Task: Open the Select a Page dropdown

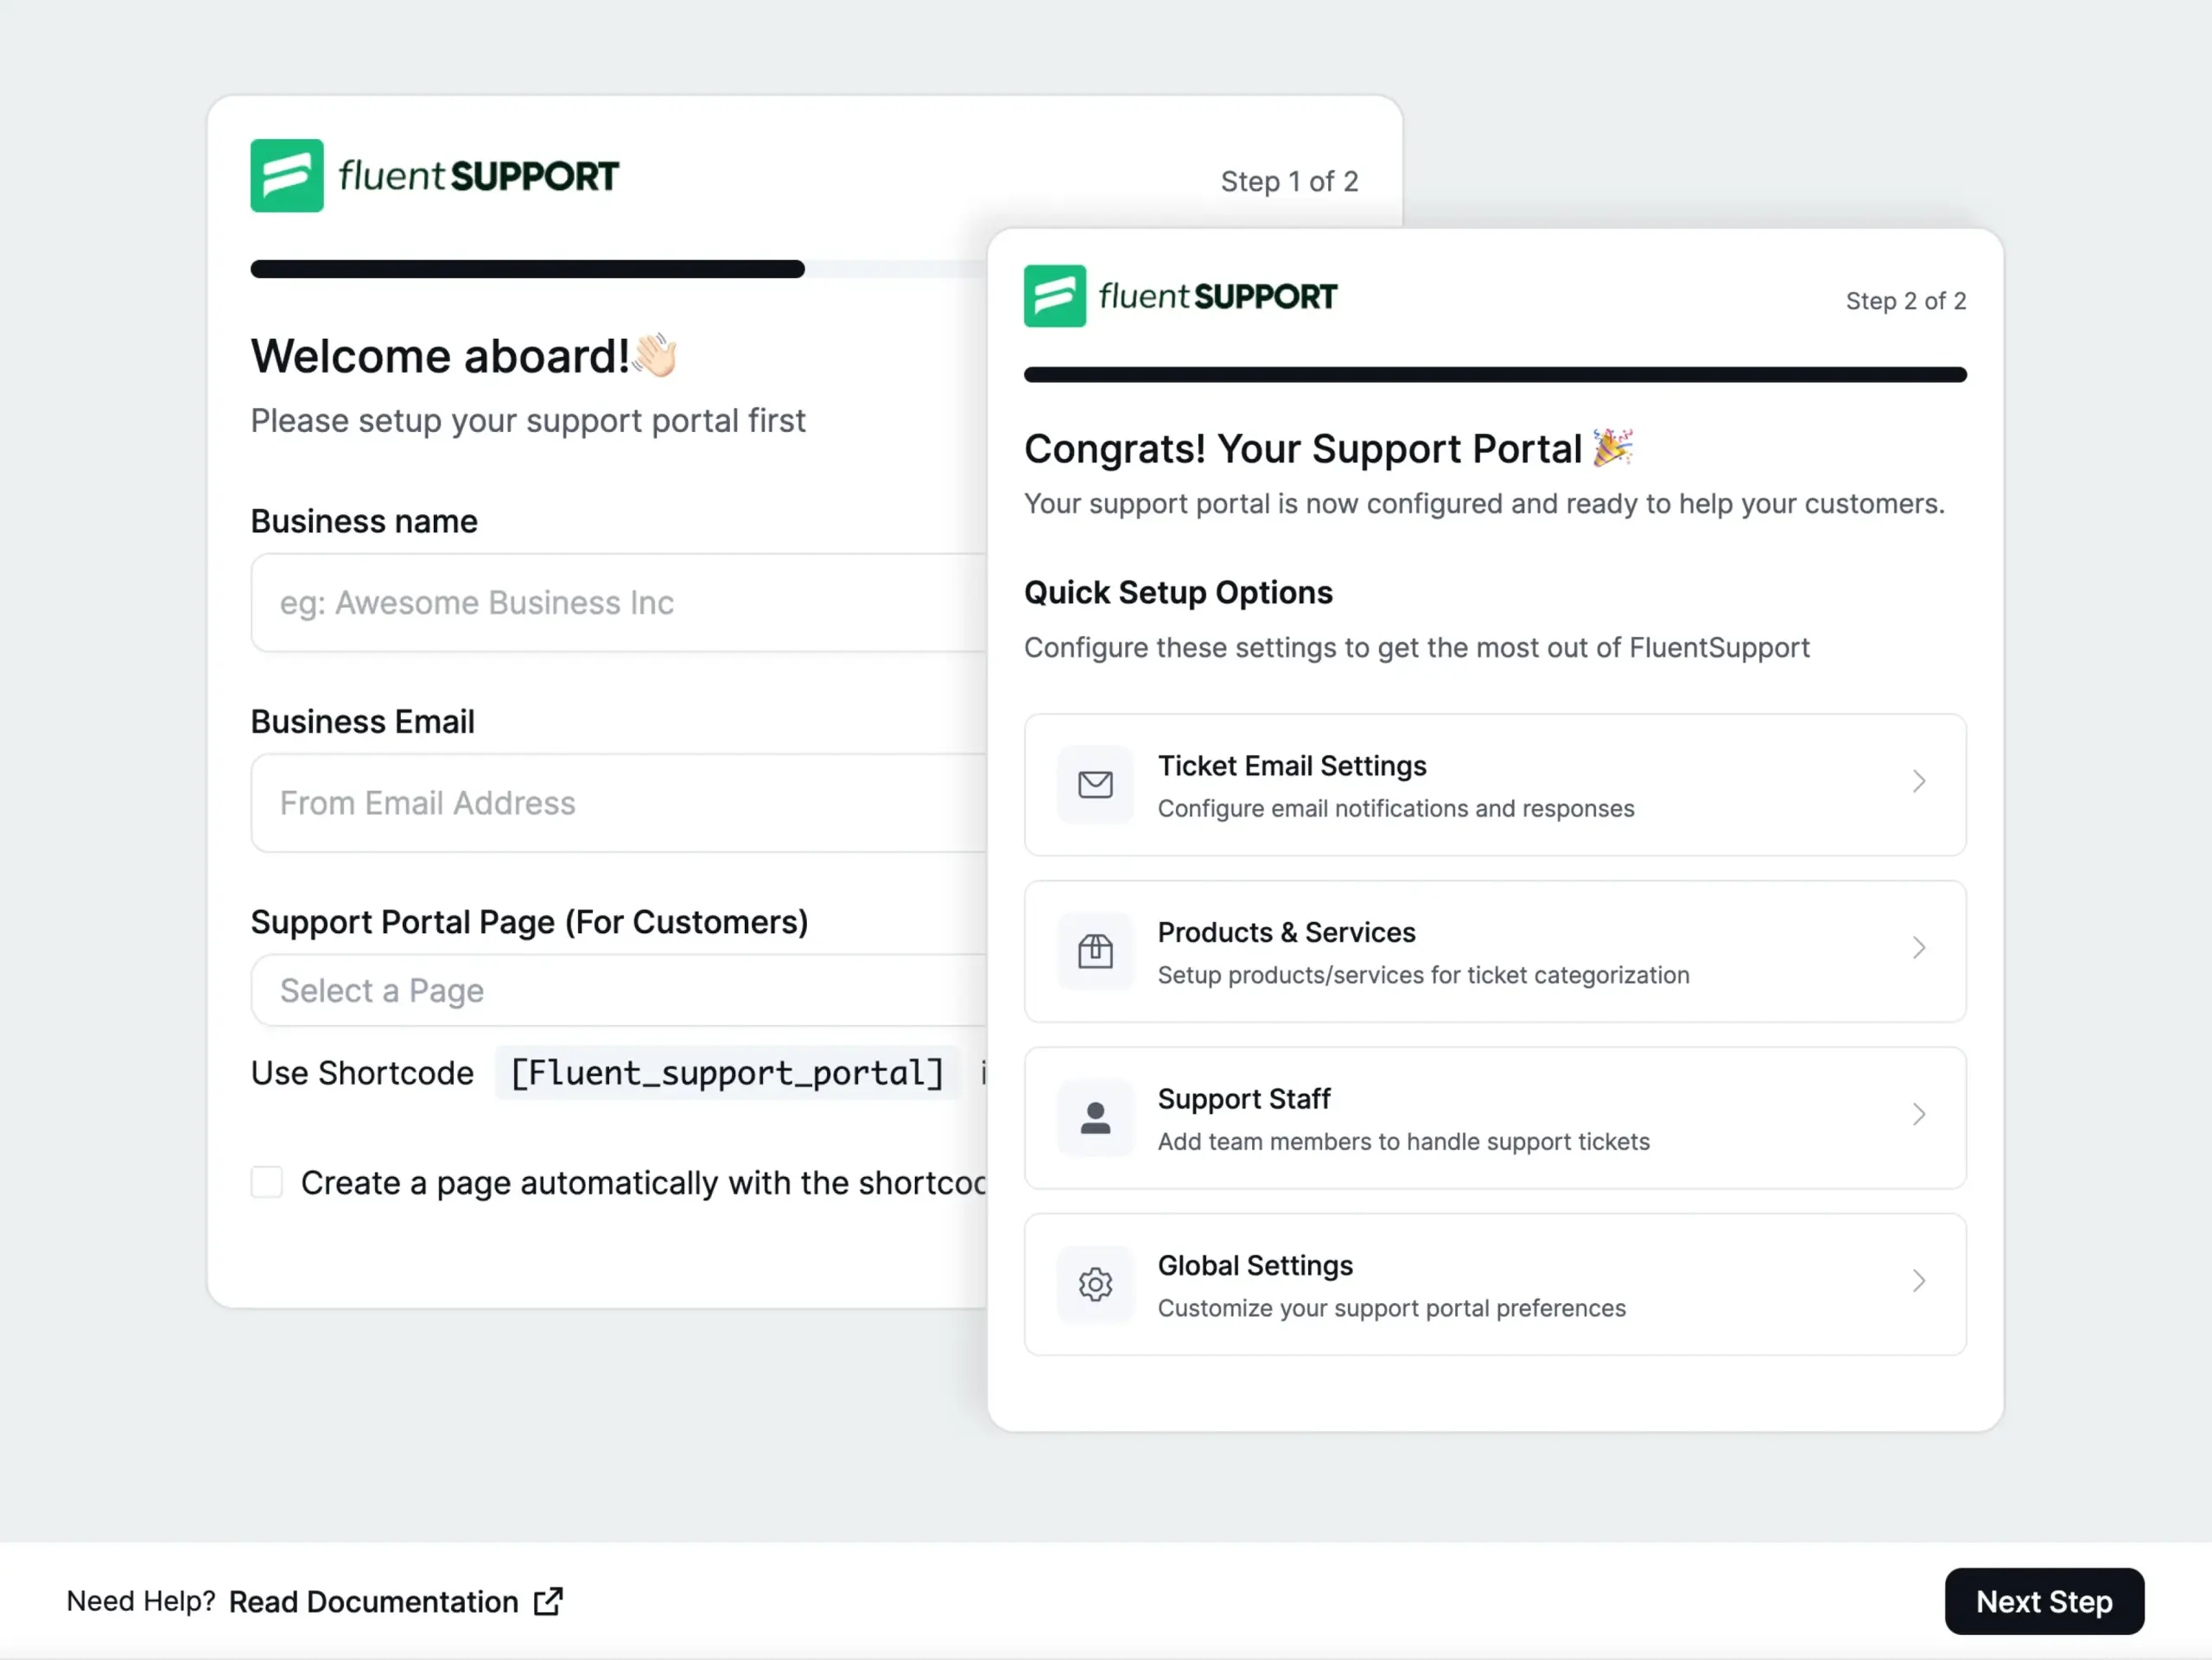Action: coord(619,990)
